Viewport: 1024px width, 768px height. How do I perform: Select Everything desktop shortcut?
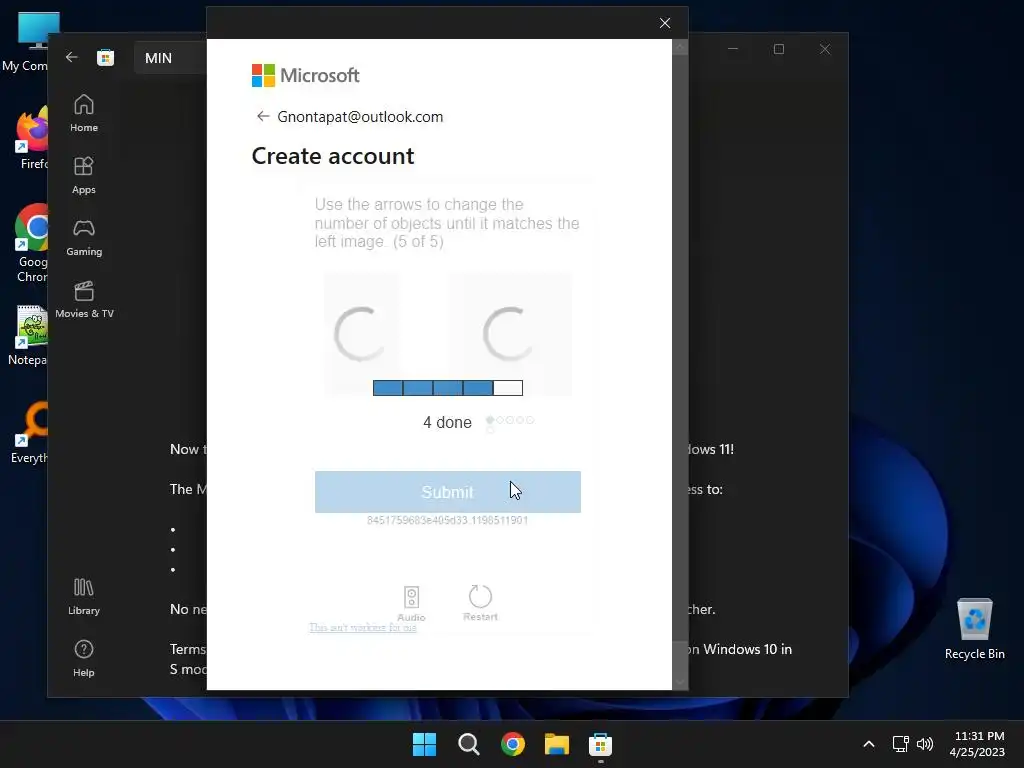(29, 432)
